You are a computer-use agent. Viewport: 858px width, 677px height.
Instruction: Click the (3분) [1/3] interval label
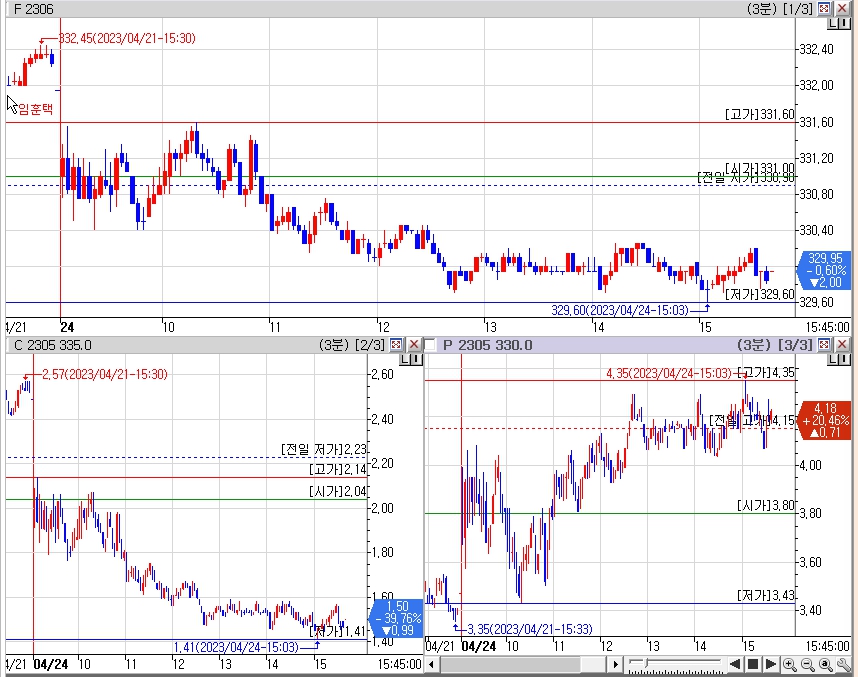click(780, 9)
